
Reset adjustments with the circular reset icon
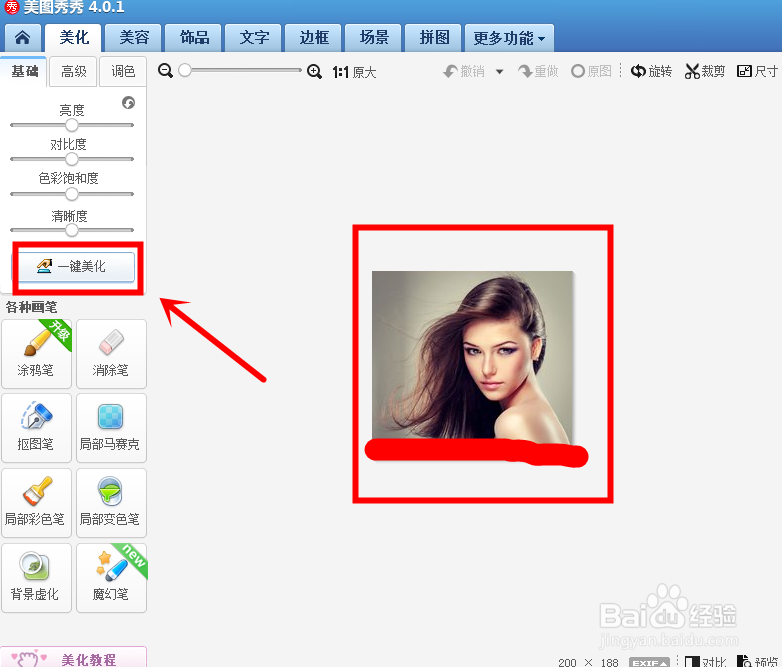tap(128, 102)
